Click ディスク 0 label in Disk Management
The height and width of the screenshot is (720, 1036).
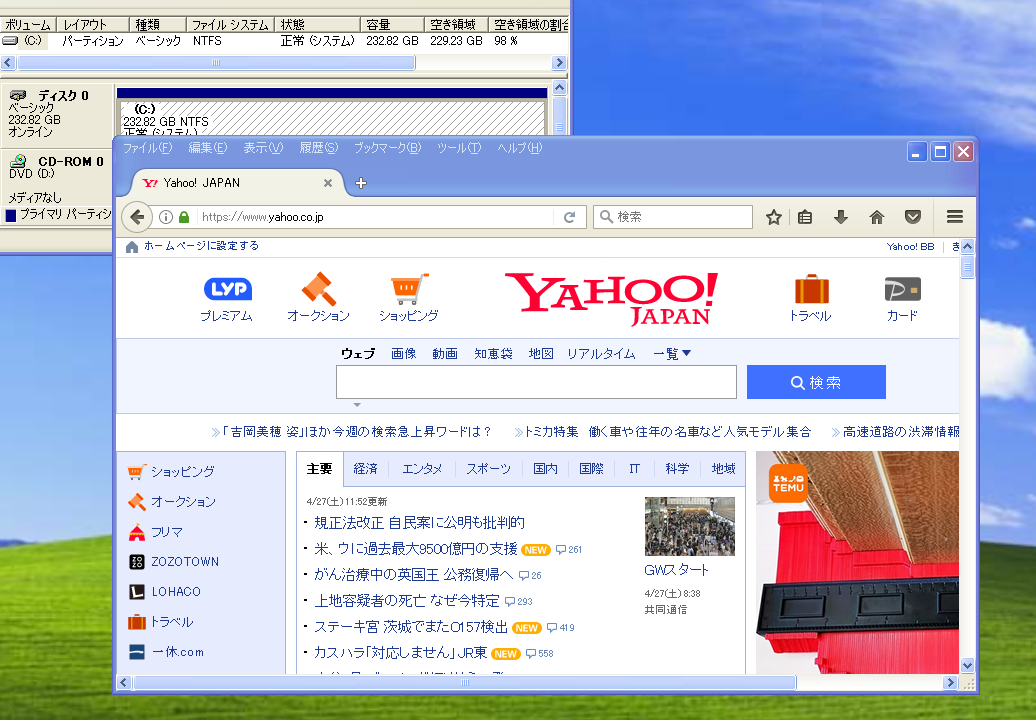[x=63, y=96]
